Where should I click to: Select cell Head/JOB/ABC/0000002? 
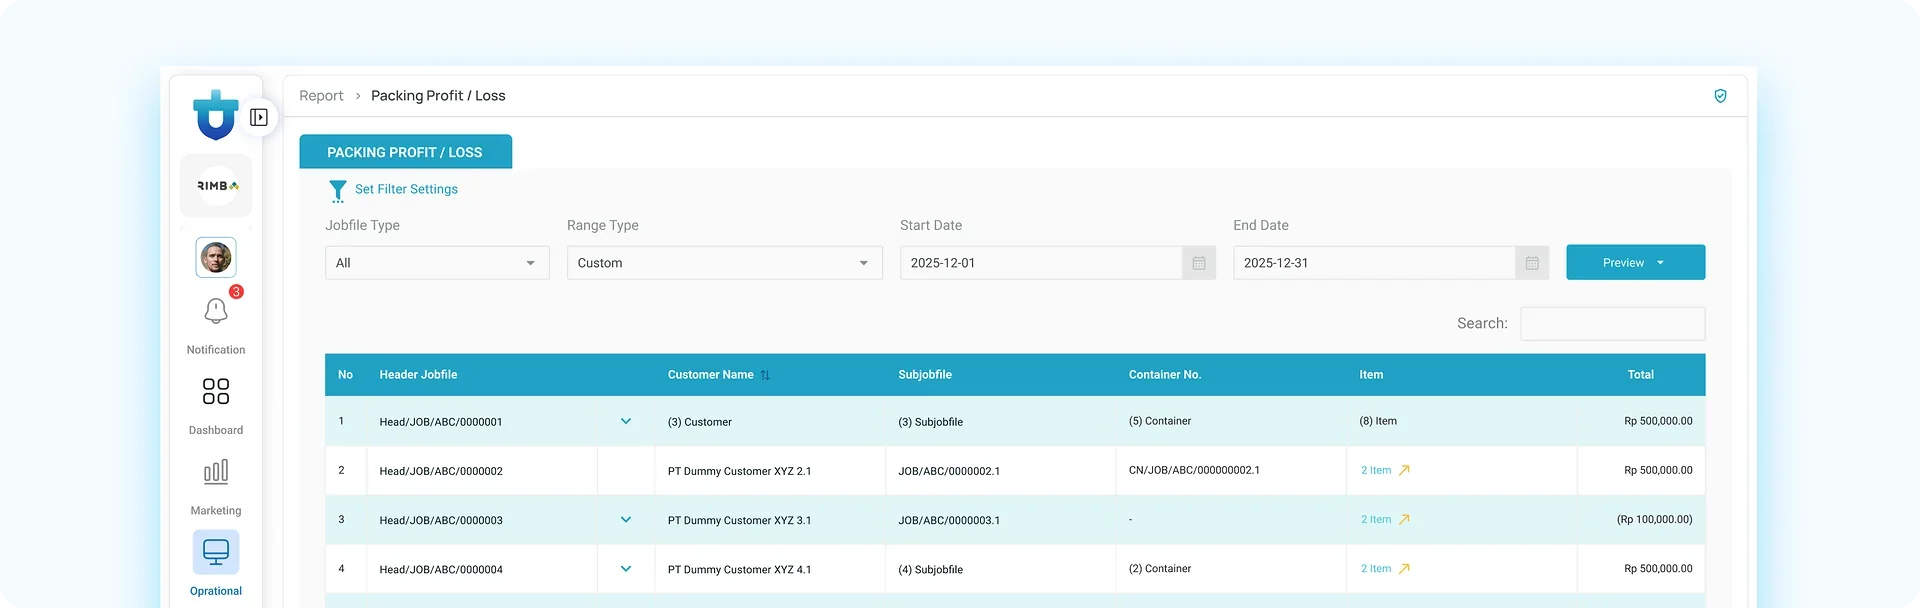click(441, 471)
